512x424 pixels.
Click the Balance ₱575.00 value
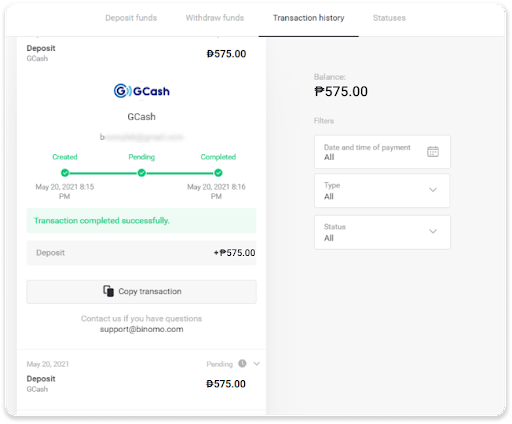(341, 91)
